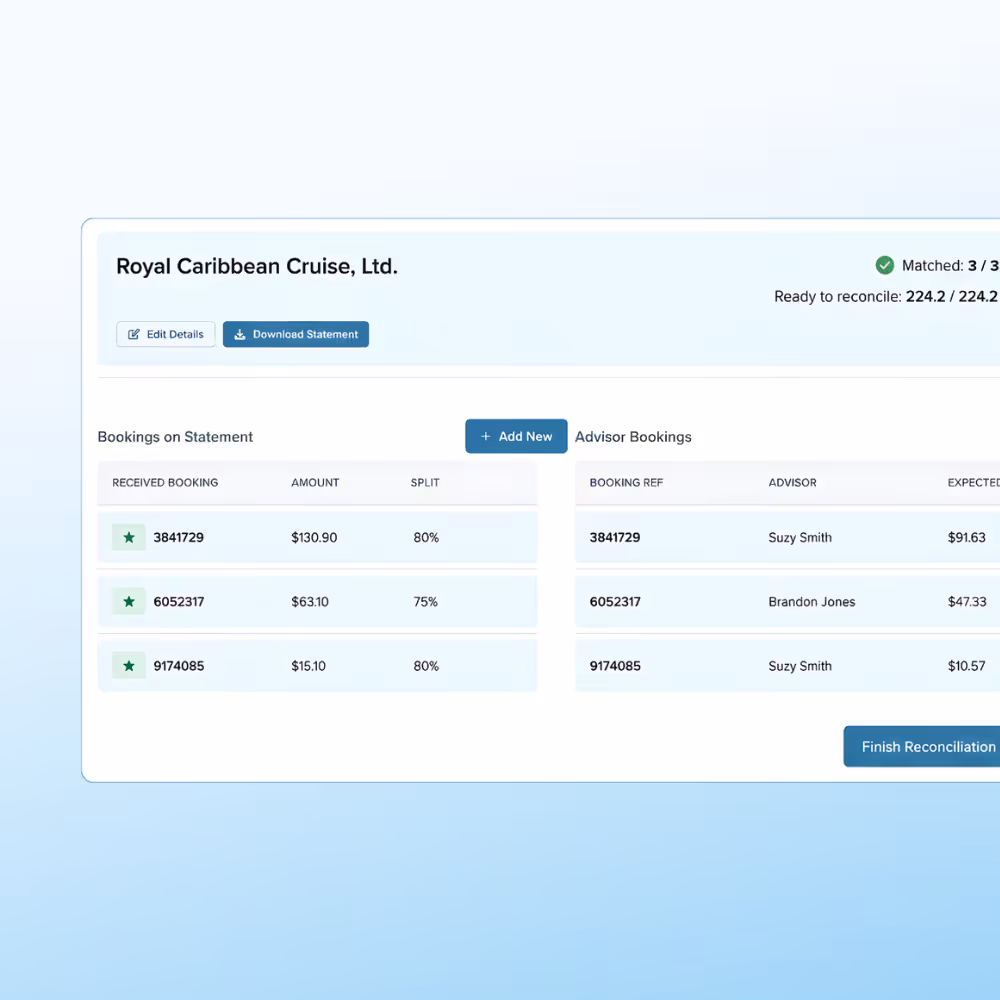Click the Ready to reconcile amount

click(886, 297)
